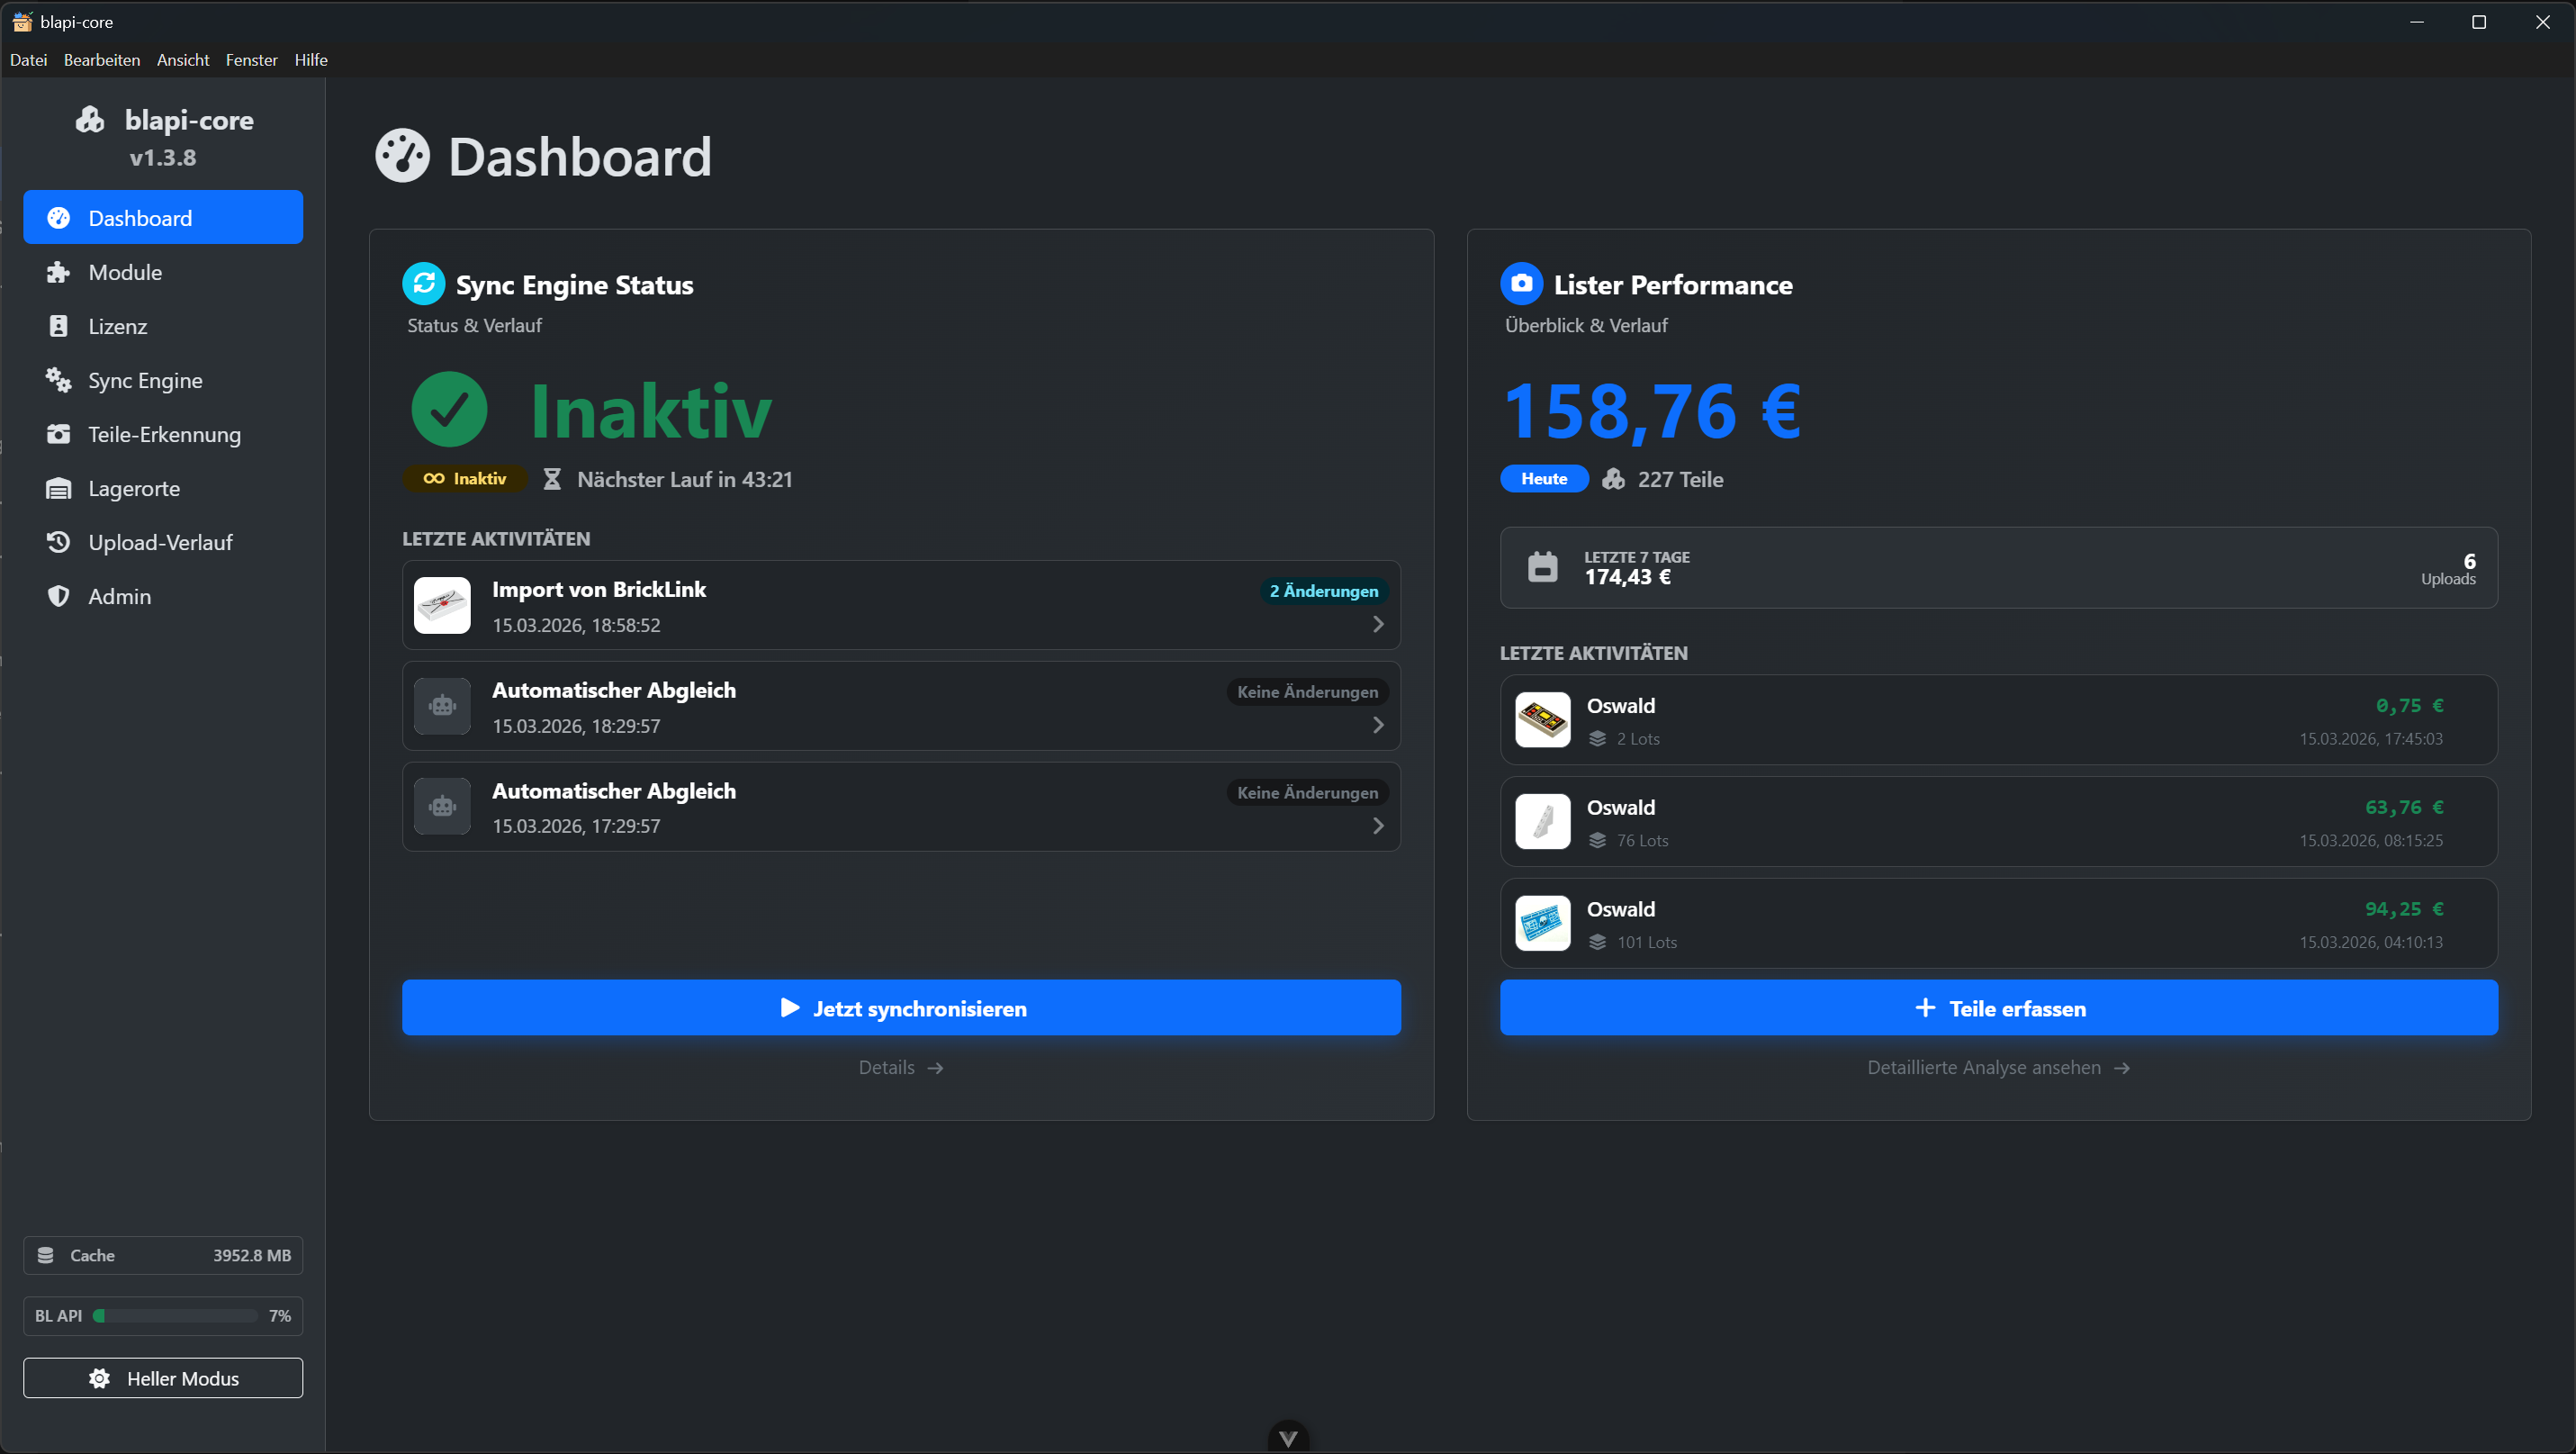Open Oswald 0,75 € upload thumbnail
Image resolution: width=2576 pixels, height=1454 pixels.
(x=1542, y=719)
